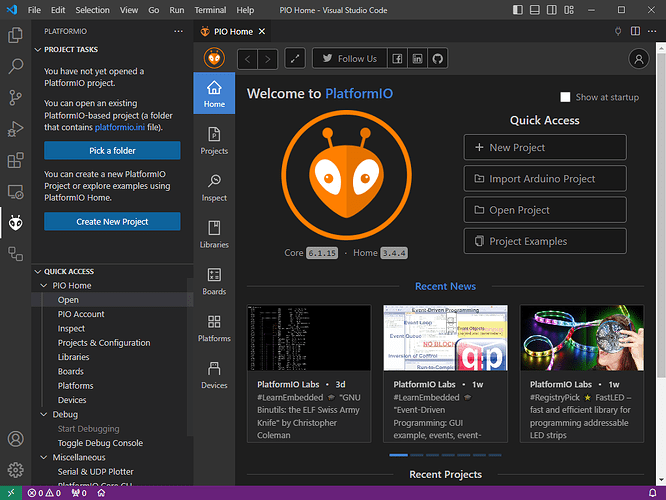The image size is (666, 500).
Task: Click Project Examples button
Action: coord(545,241)
